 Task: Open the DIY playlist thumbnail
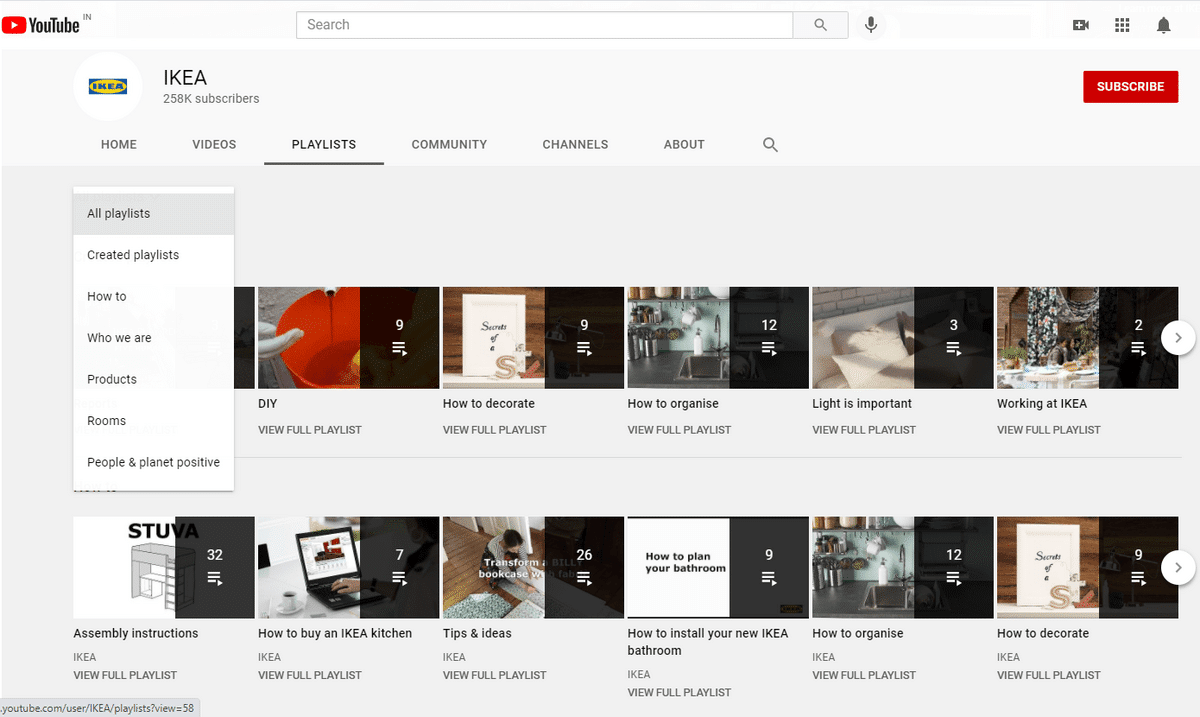click(x=349, y=338)
